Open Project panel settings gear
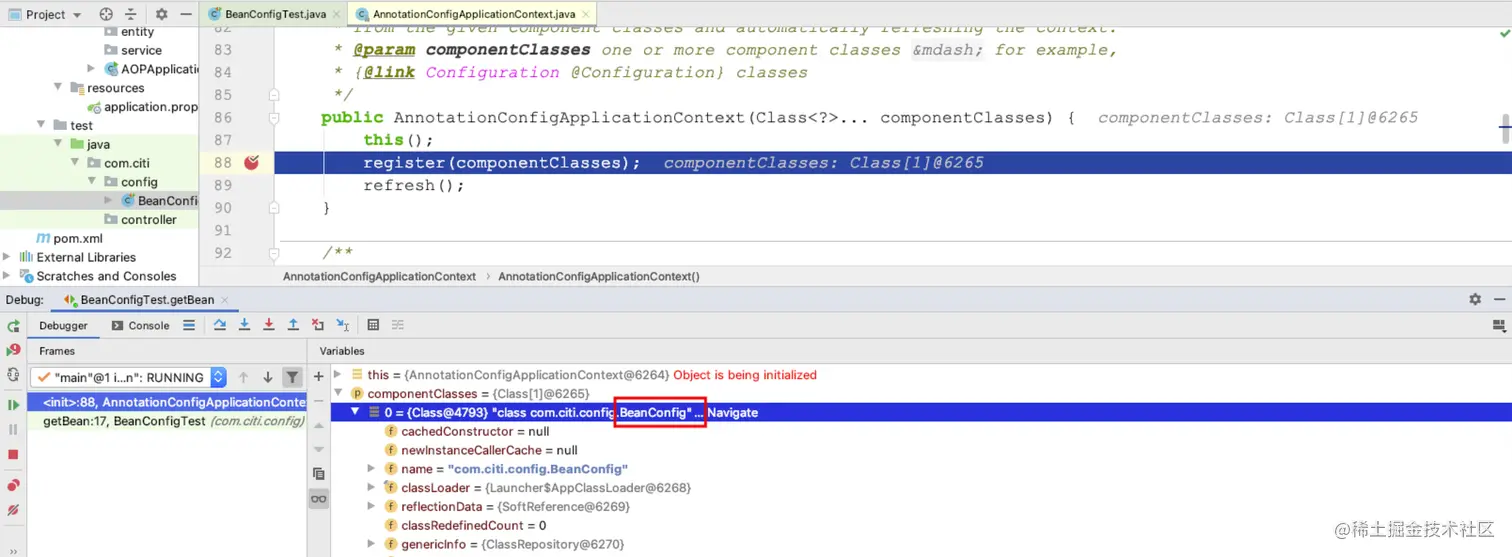This screenshot has width=1512, height=557. coord(161,14)
